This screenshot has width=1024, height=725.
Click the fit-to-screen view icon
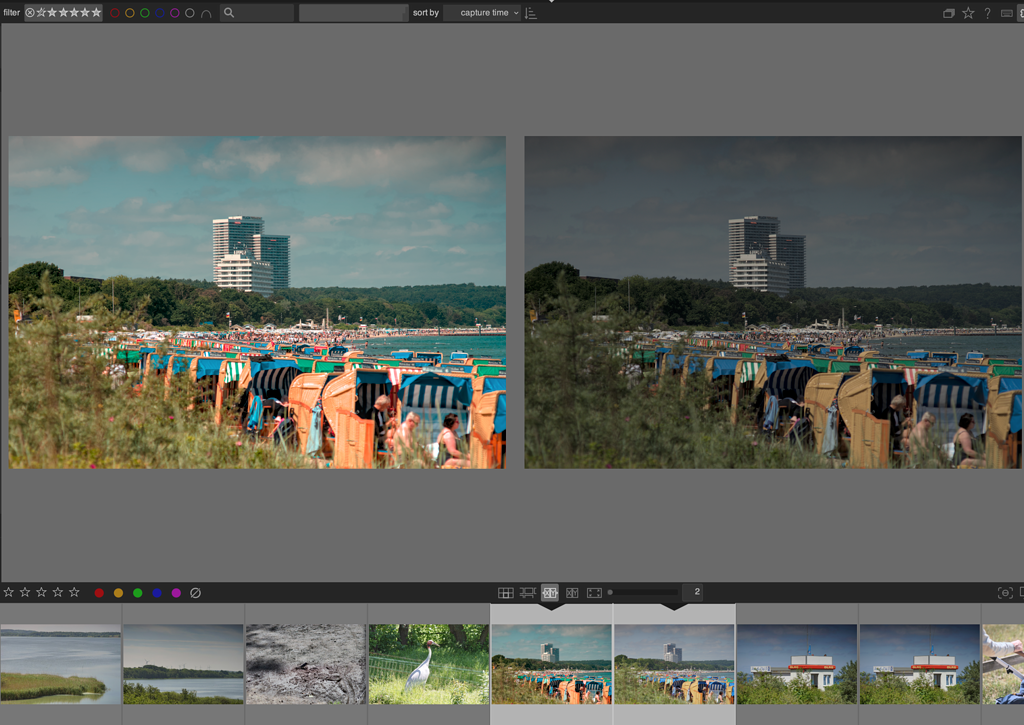click(595, 592)
